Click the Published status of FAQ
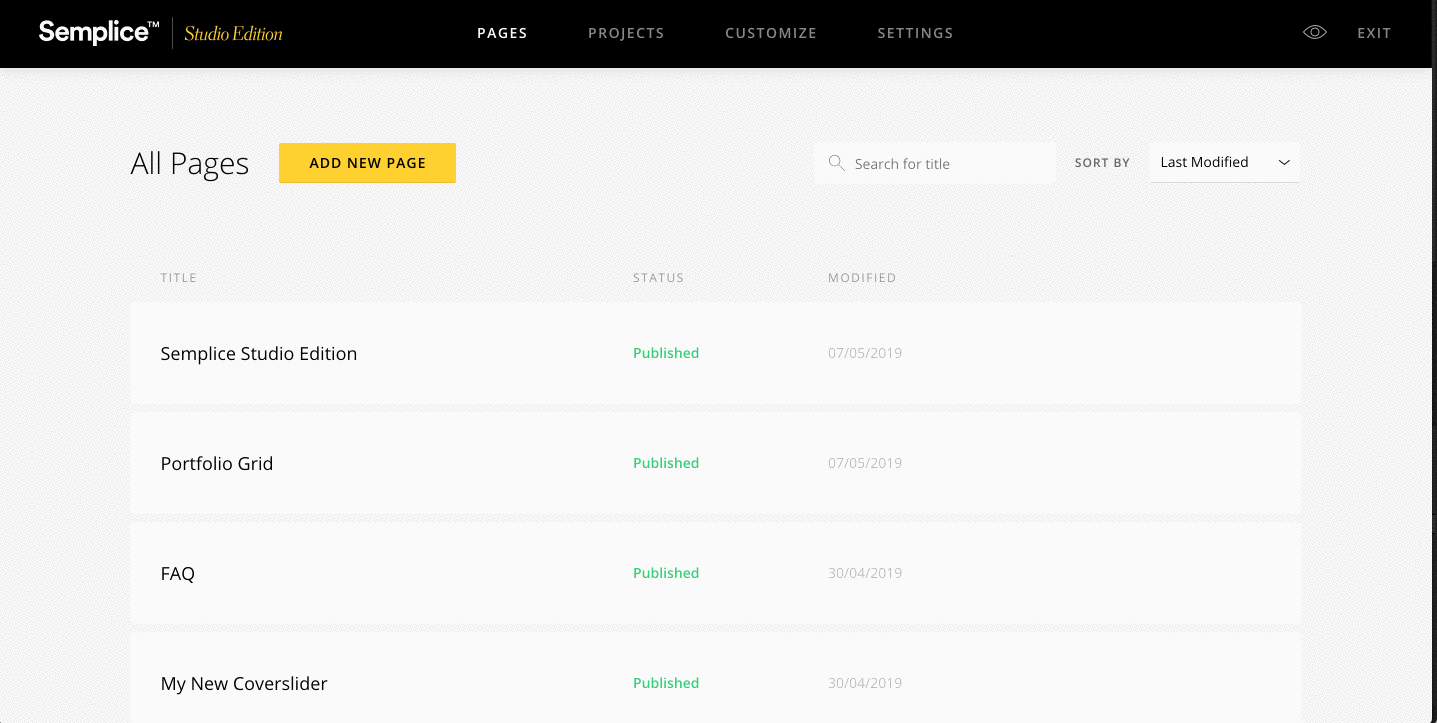Image resolution: width=1437 pixels, height=723 pixels. pyautogui.click(x=665, y=573)
